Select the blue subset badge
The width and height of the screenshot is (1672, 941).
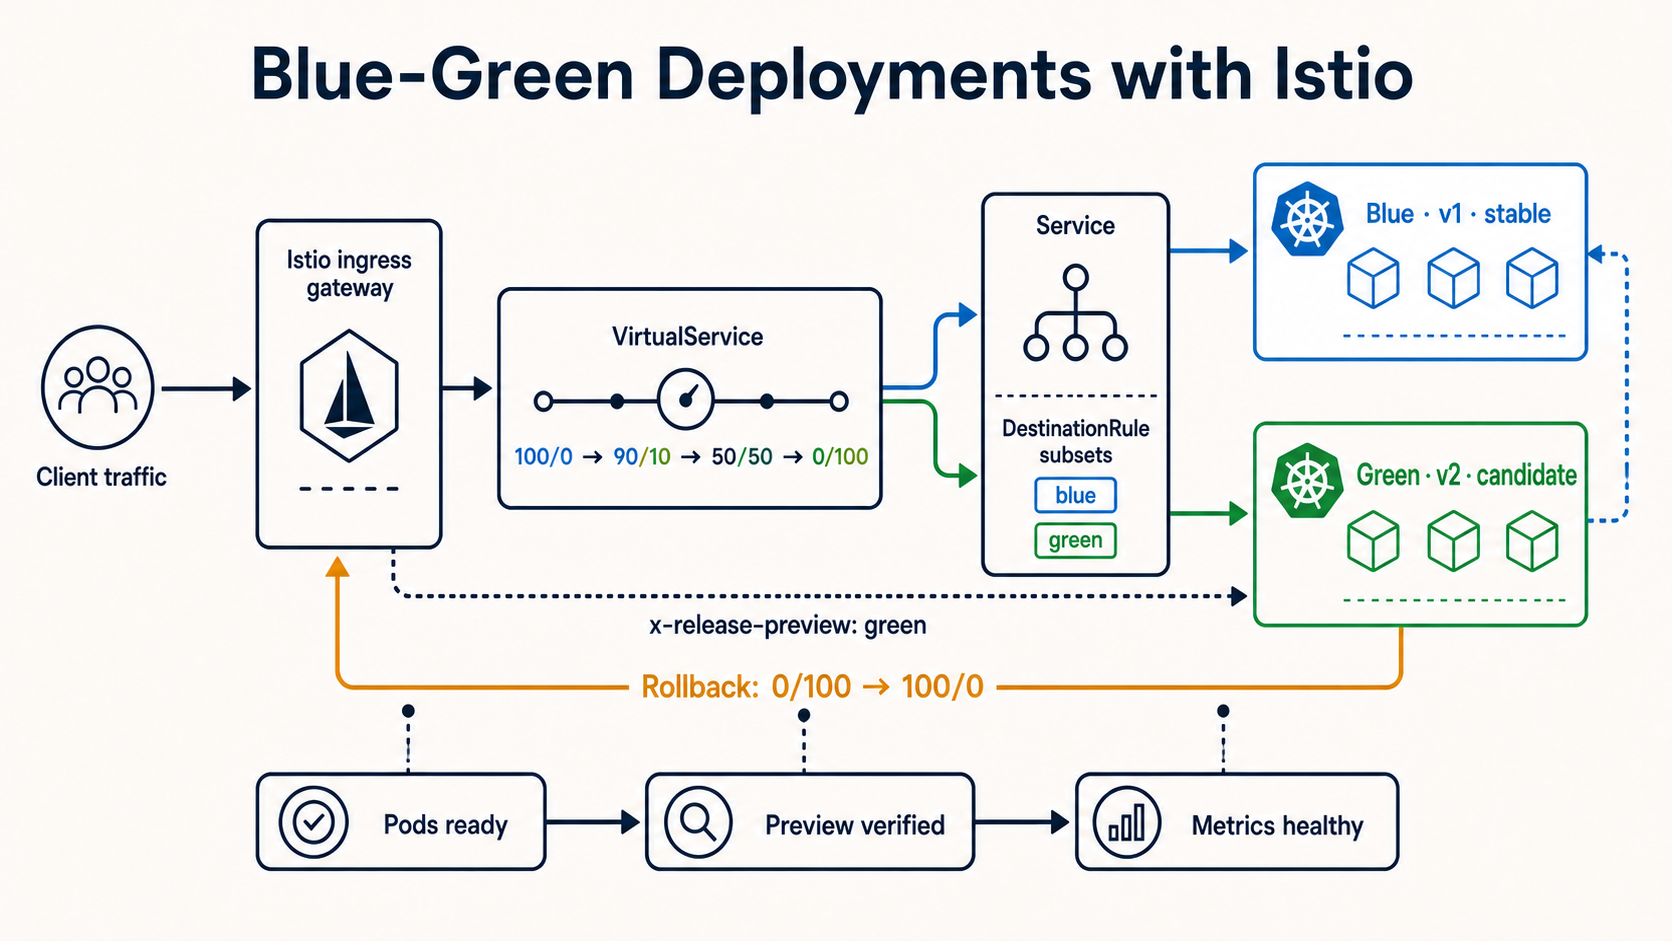point(1075,495)
